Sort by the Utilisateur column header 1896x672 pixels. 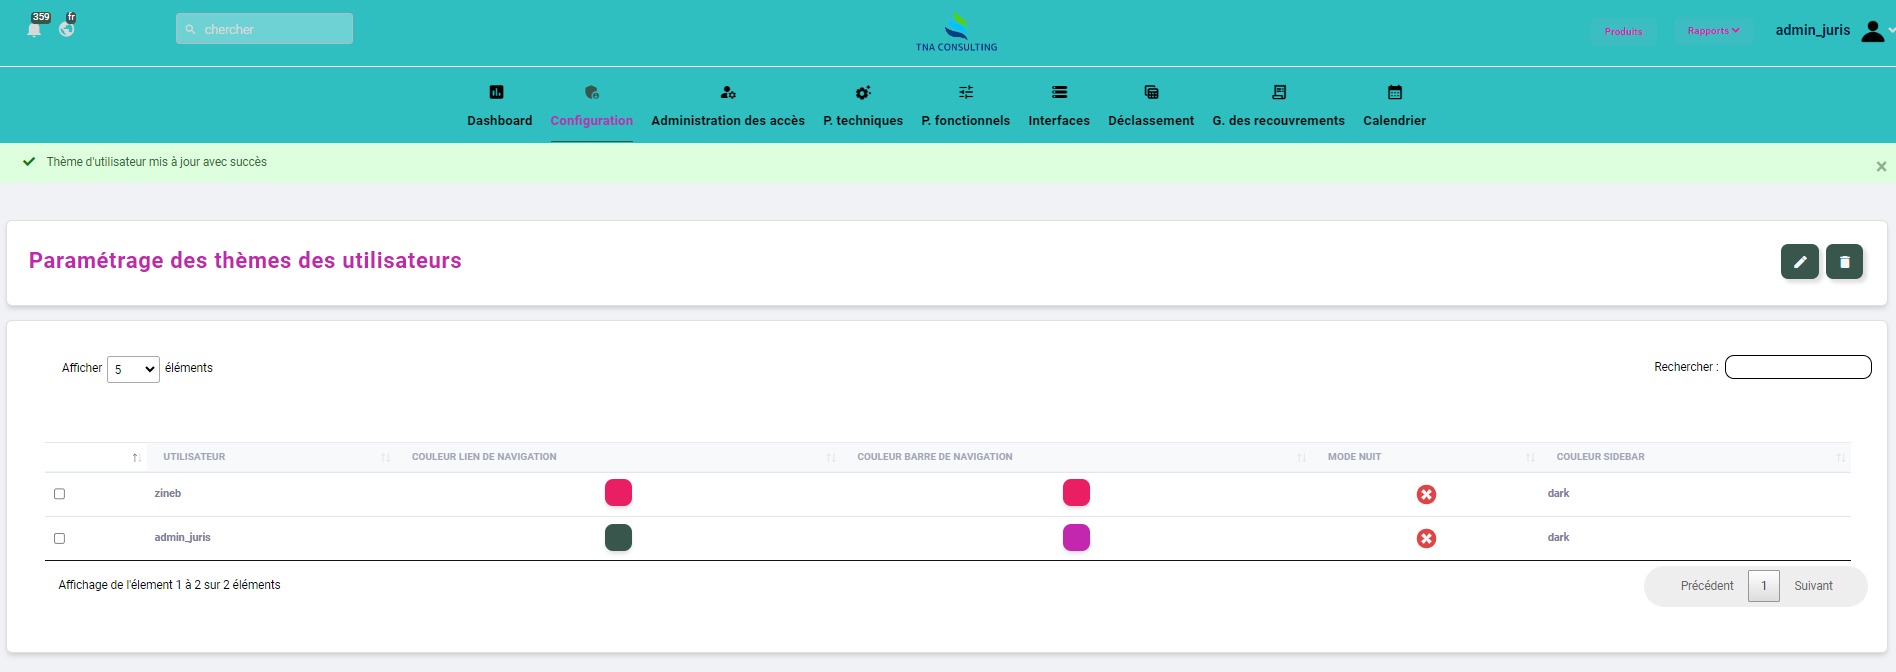194,457
